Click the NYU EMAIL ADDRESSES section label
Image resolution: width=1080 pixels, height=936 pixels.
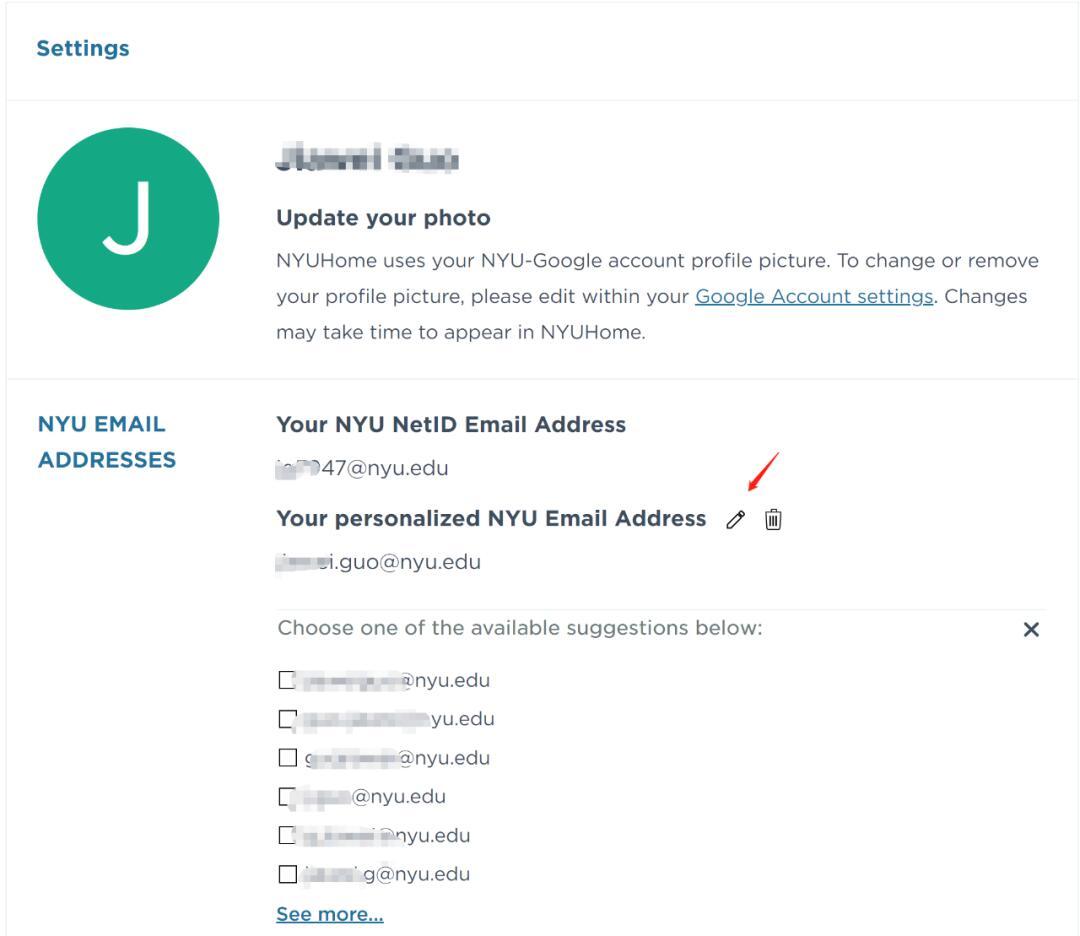[x=106, y=442]
